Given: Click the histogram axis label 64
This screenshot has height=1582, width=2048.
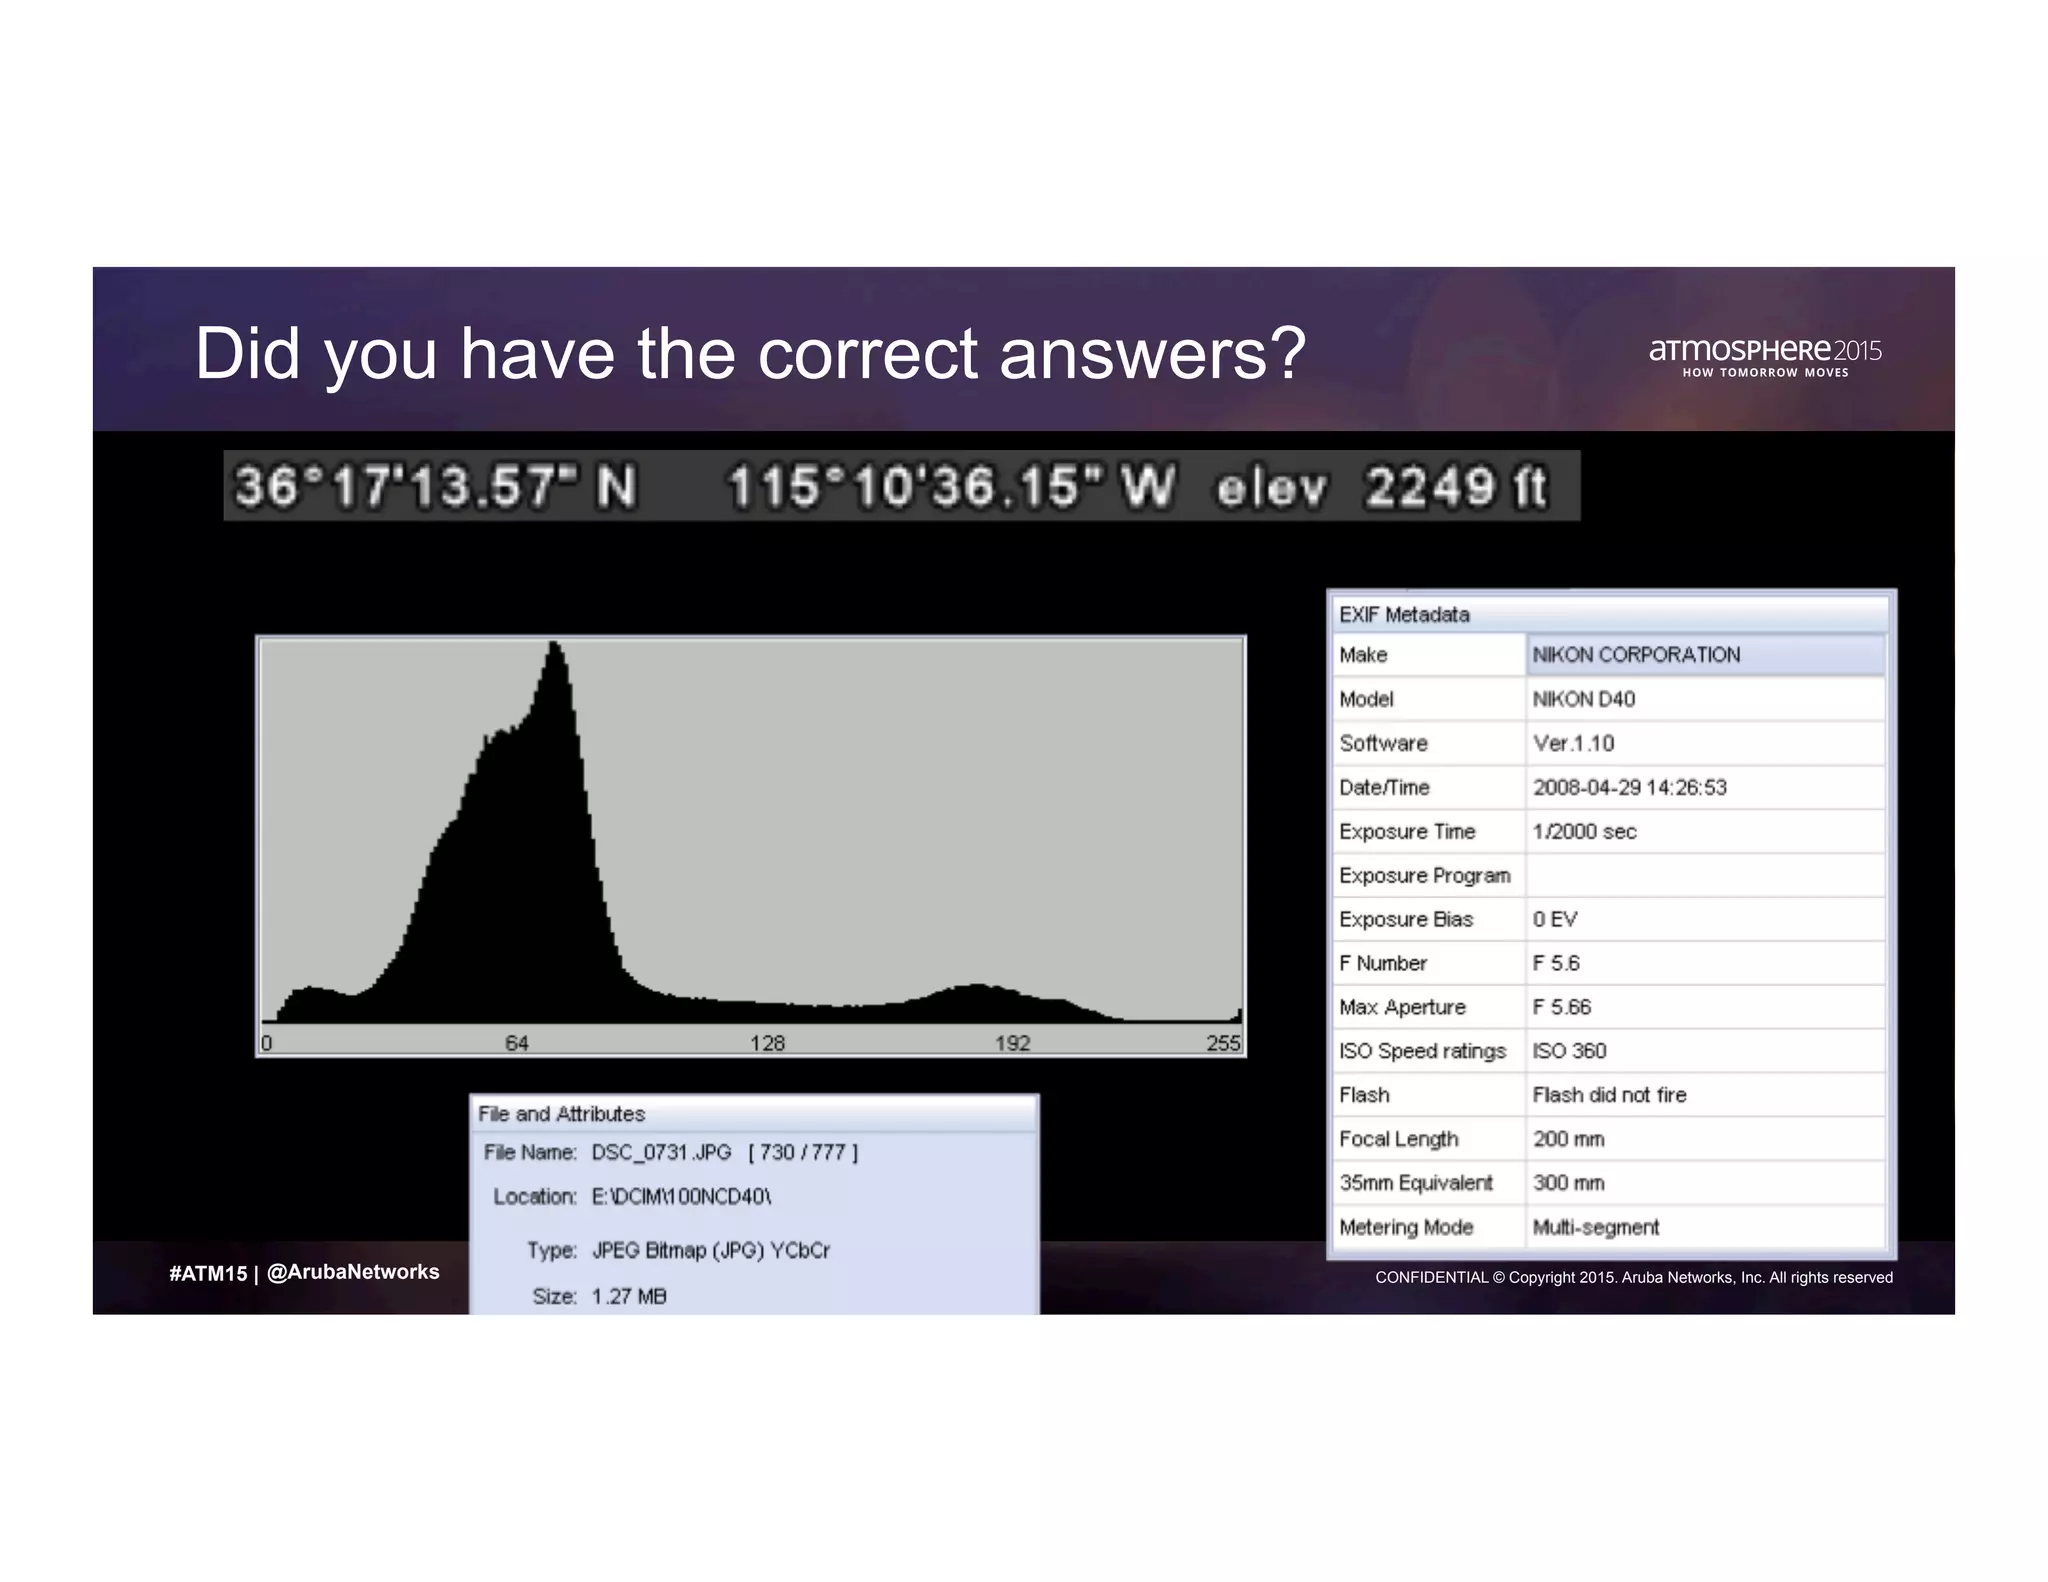Looking at the screenshot, I should click(x=517, y=1043).
